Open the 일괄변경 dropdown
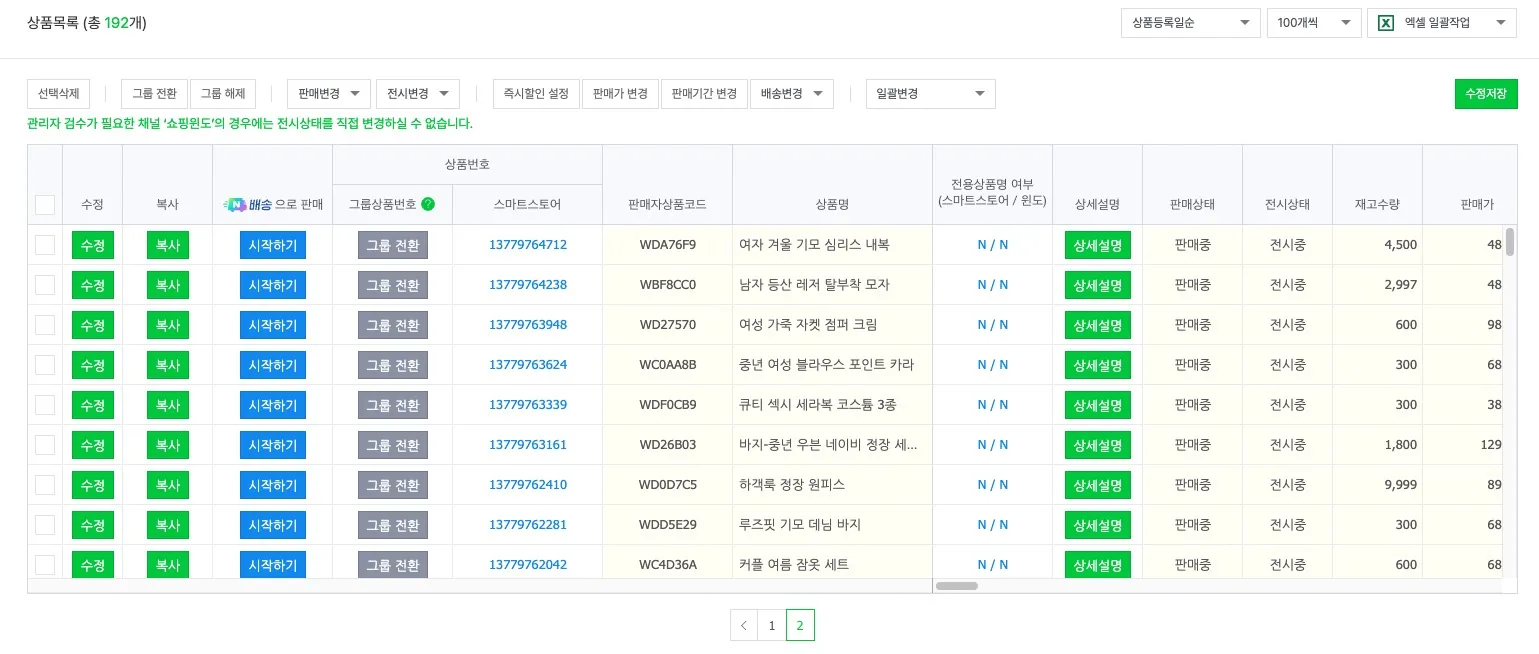1539x654 pixels. tap(931, 94)
